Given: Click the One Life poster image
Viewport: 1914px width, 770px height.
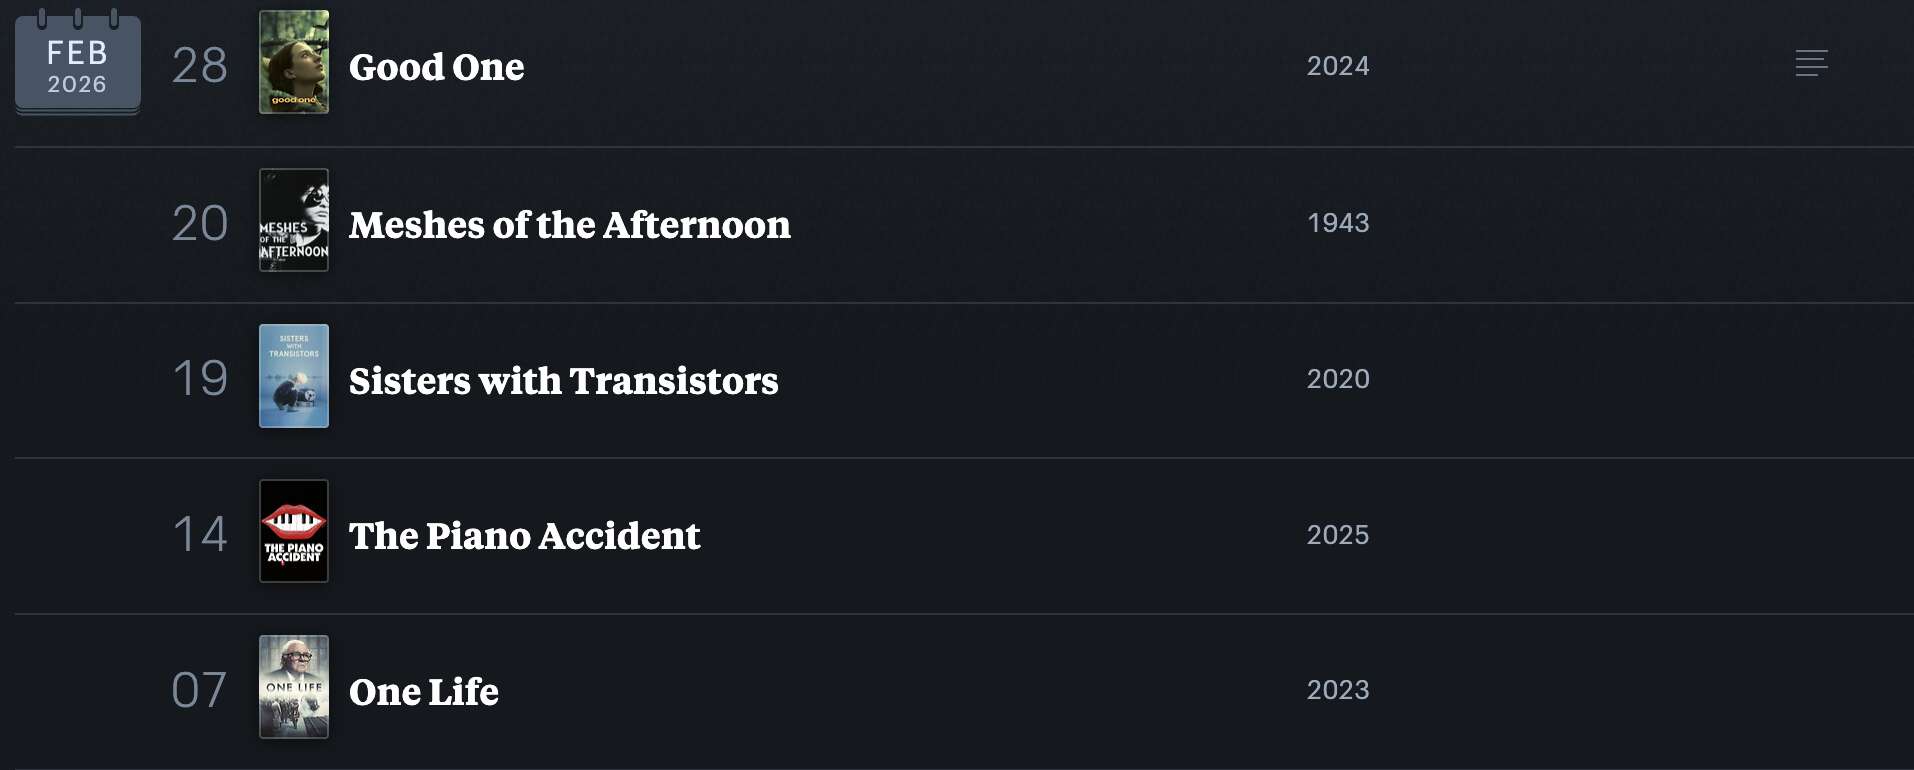Looking at the screenshot, I should coord(294,687).
